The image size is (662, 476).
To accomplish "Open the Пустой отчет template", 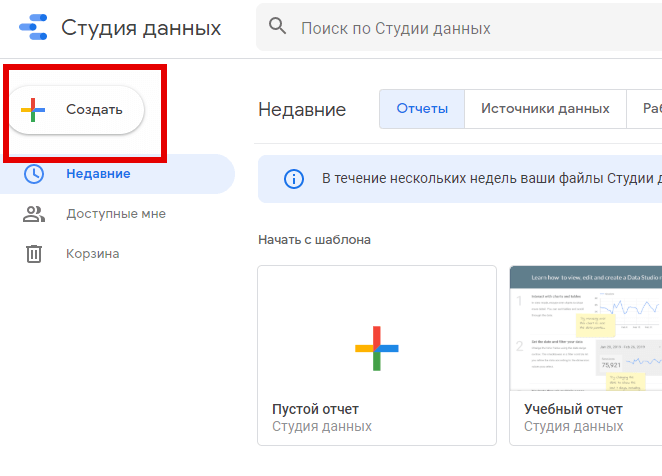I will (x=376, y=355).
